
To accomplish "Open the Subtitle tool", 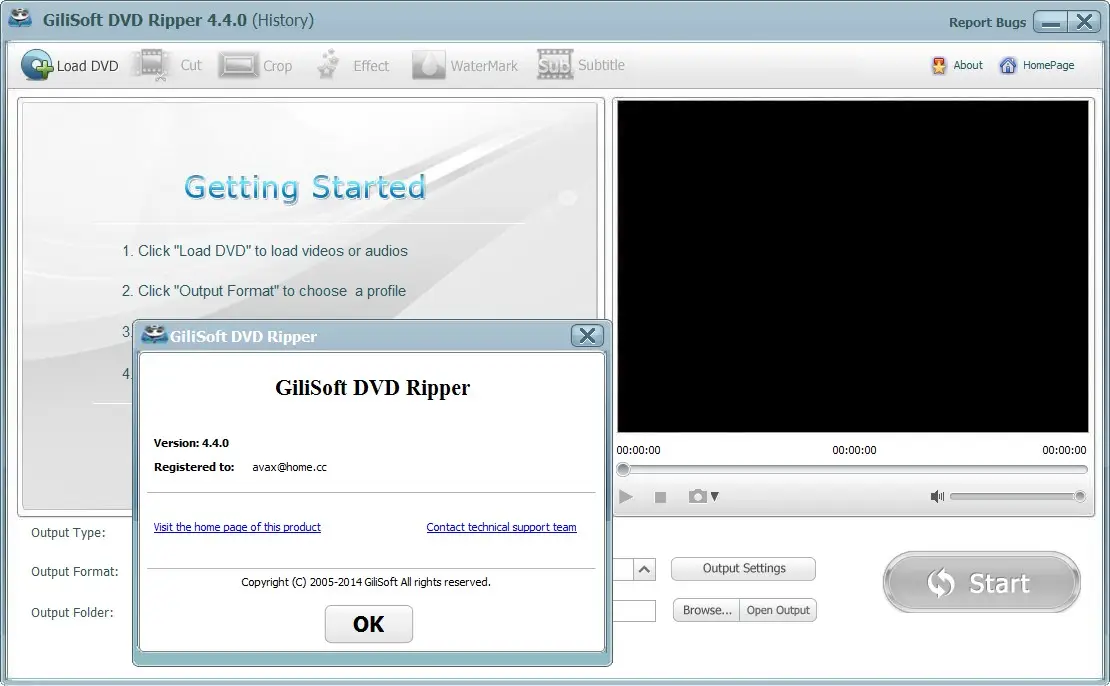I will click(x=580, y=64).
